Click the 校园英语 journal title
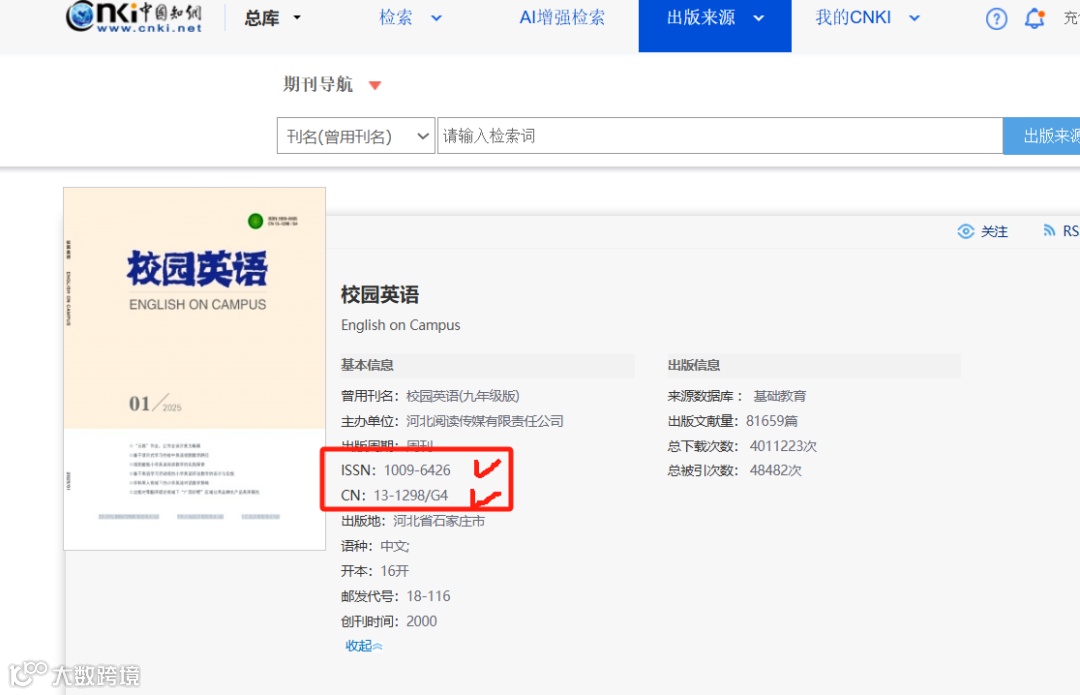Viewport: 1080px width, 695px height. click(x=380, y=295)
